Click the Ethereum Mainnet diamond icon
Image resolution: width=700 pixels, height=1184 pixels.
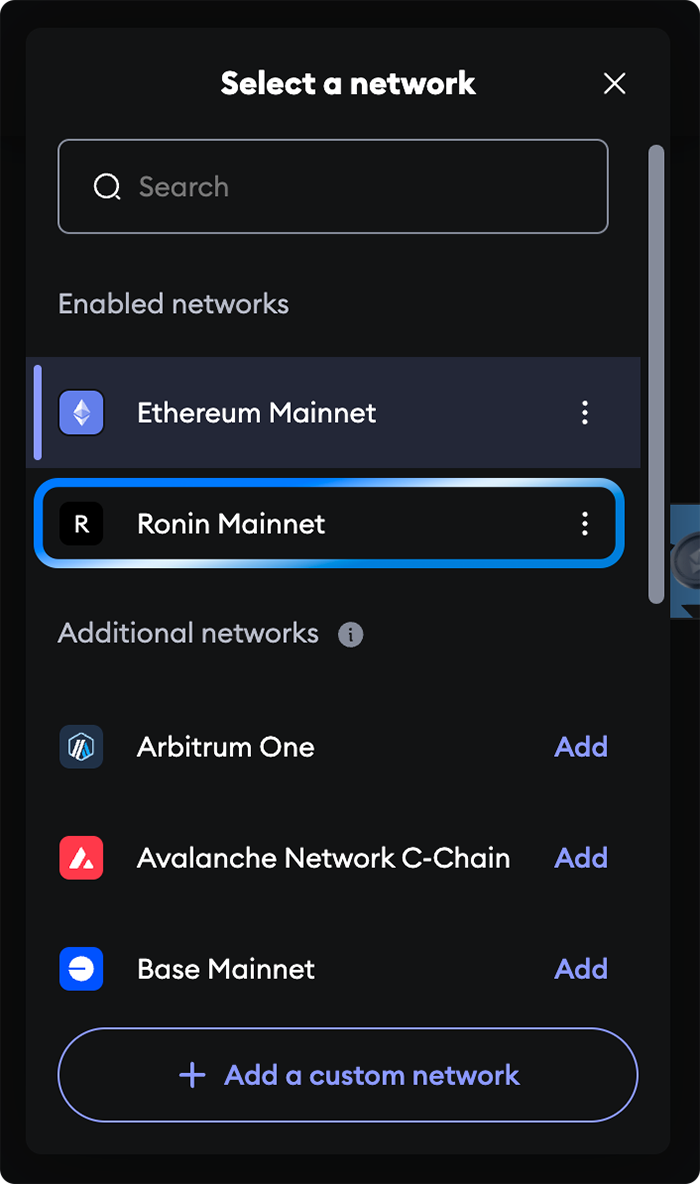(x=82, y=412)
